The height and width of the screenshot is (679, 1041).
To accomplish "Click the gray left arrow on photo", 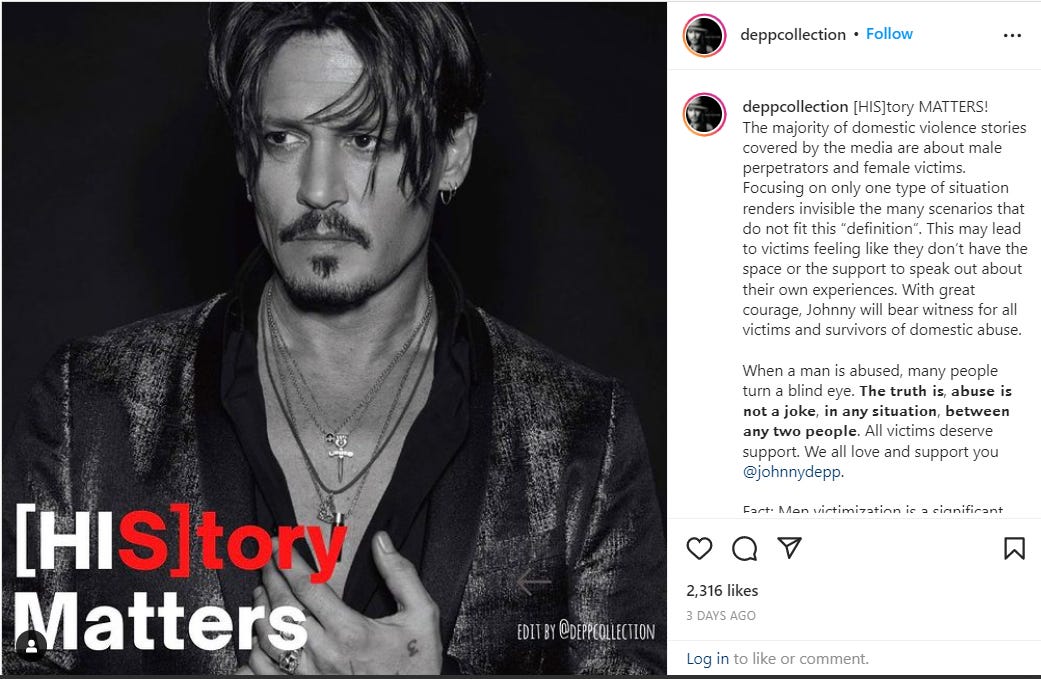I will click(534, 582).
